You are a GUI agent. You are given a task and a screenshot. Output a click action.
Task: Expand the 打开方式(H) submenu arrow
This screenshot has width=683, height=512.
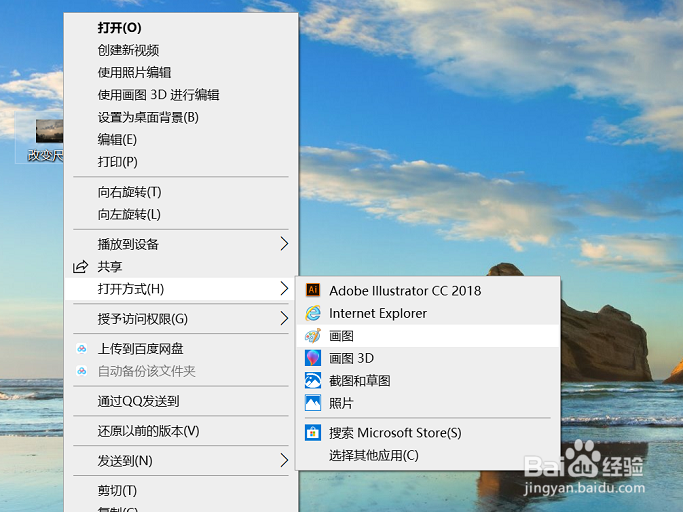284,288
